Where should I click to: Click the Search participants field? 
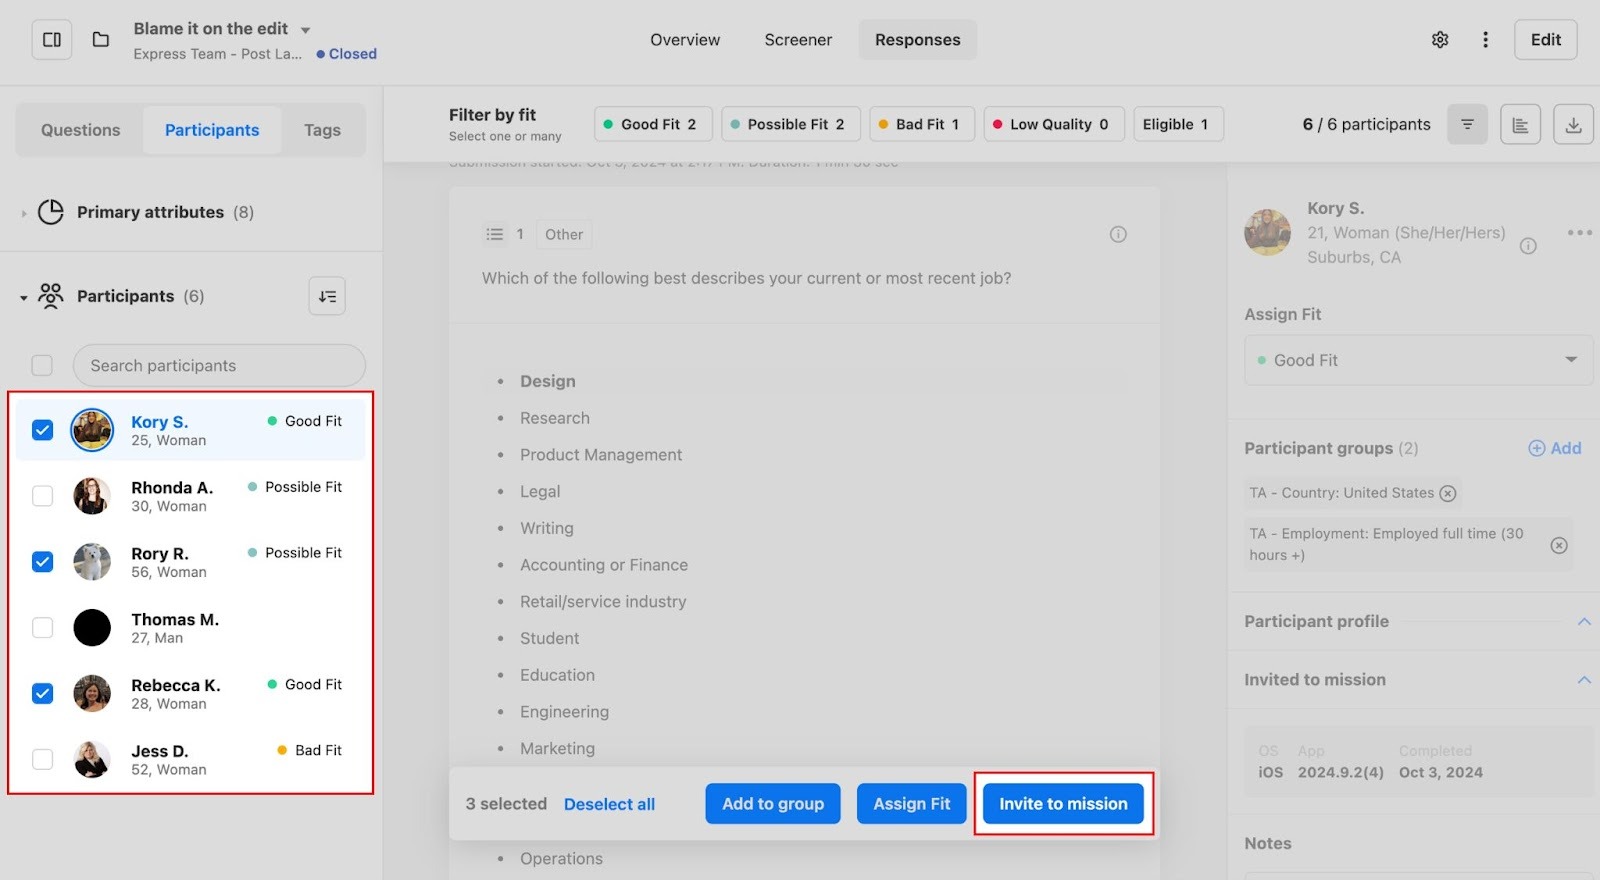tap(219, 366)
